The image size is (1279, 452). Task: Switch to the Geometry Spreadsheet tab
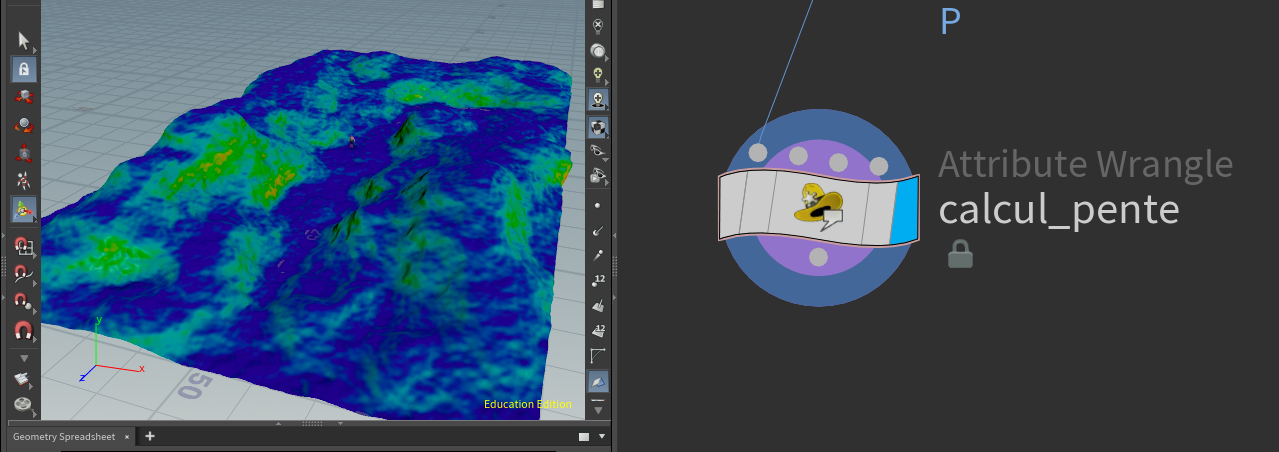tap(64, 437)
